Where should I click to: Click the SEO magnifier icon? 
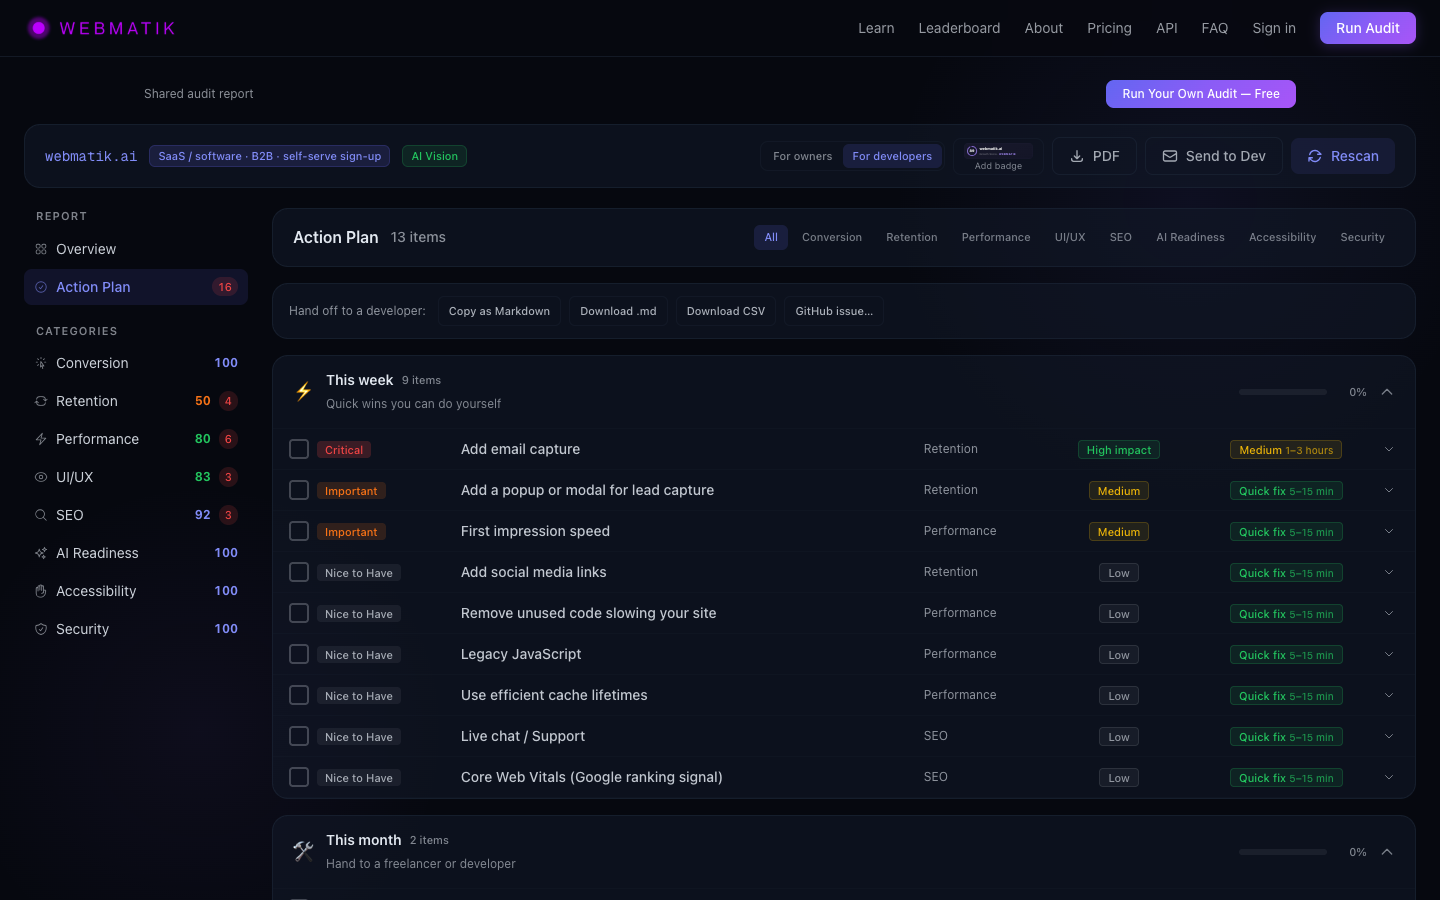click(41, 515)
